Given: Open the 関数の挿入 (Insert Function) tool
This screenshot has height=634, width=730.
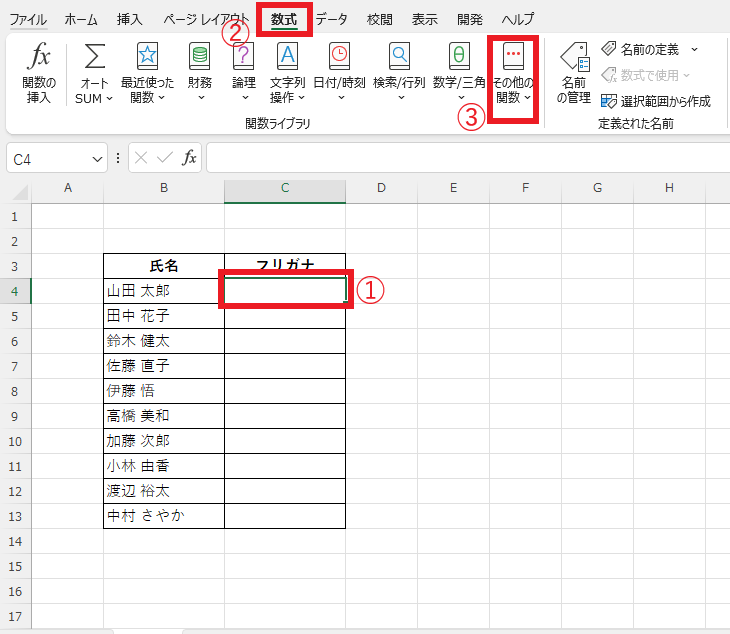Looking at the screenshot, I should [39, 73].
